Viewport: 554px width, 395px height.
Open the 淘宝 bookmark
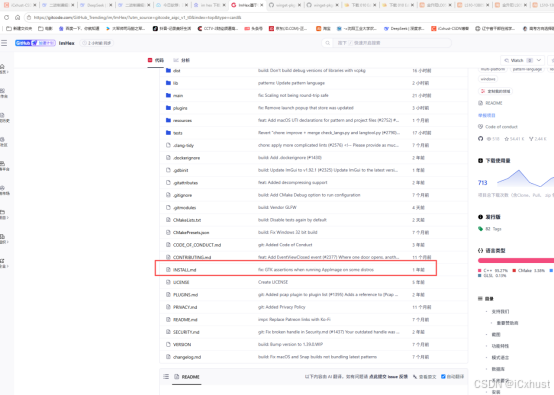tap(323, 28)
